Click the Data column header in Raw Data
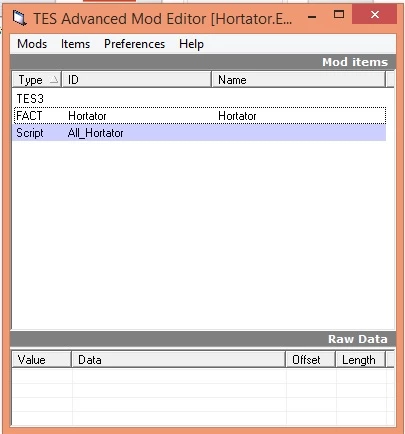 [x=179, y=360]
